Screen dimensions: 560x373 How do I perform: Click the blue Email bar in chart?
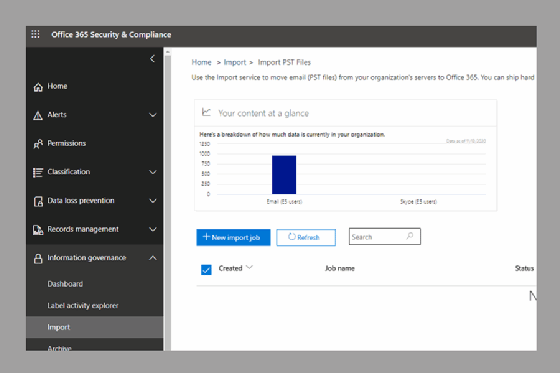point(284,175)
